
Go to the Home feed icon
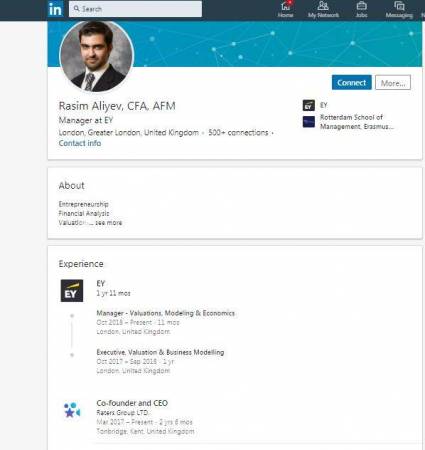click(x=285, y=6)
